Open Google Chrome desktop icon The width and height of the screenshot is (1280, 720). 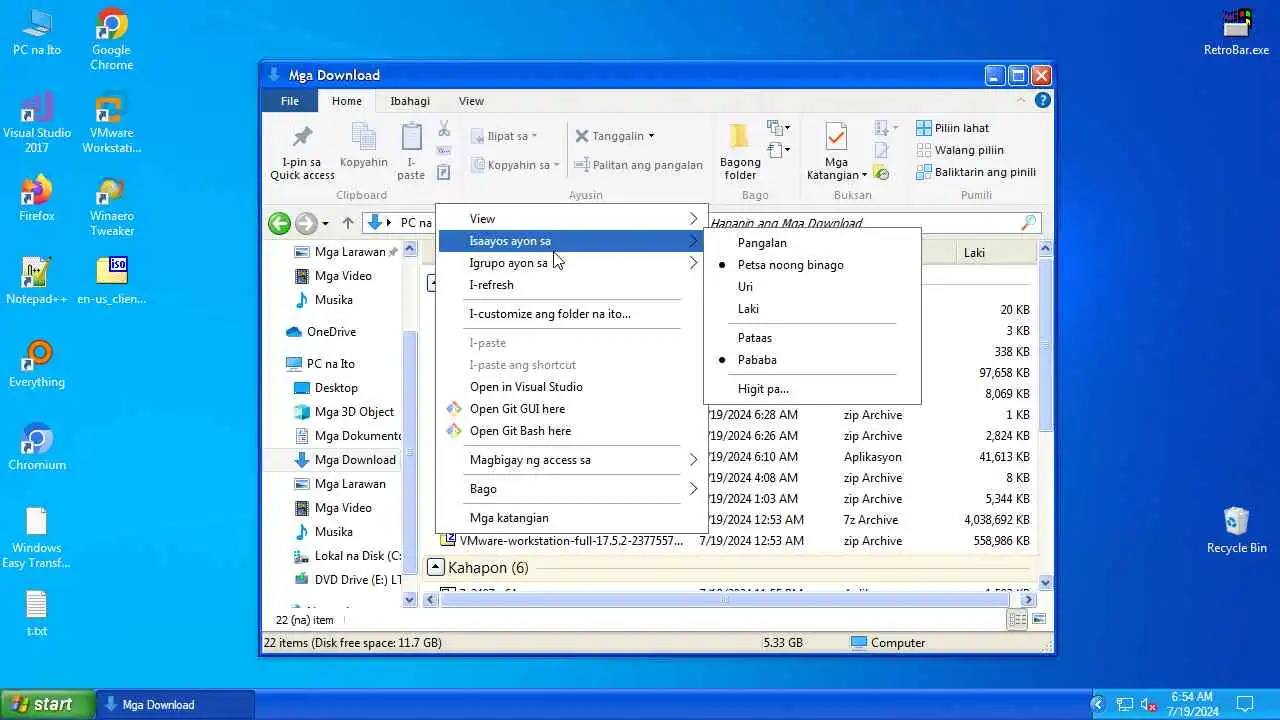pyautogui.click(x=111, y=40)
